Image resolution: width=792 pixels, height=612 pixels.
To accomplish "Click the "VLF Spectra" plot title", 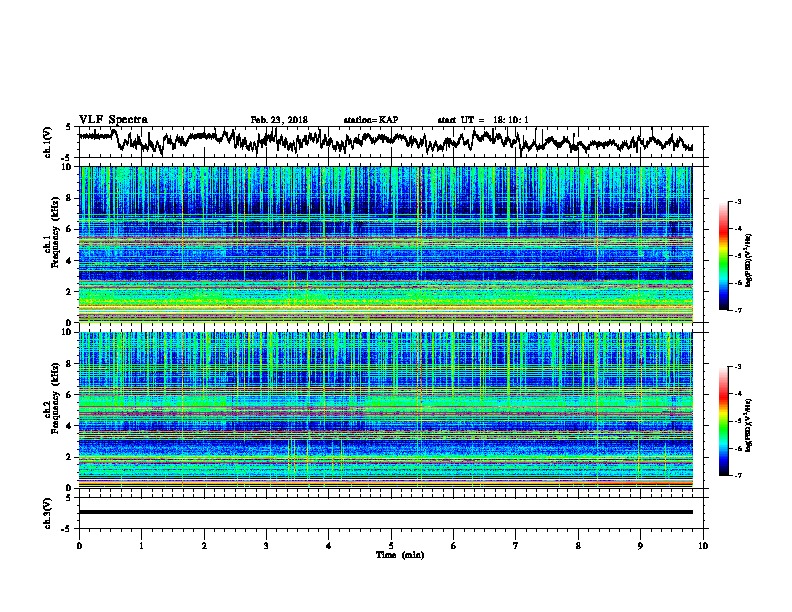I will coord(113,120).
